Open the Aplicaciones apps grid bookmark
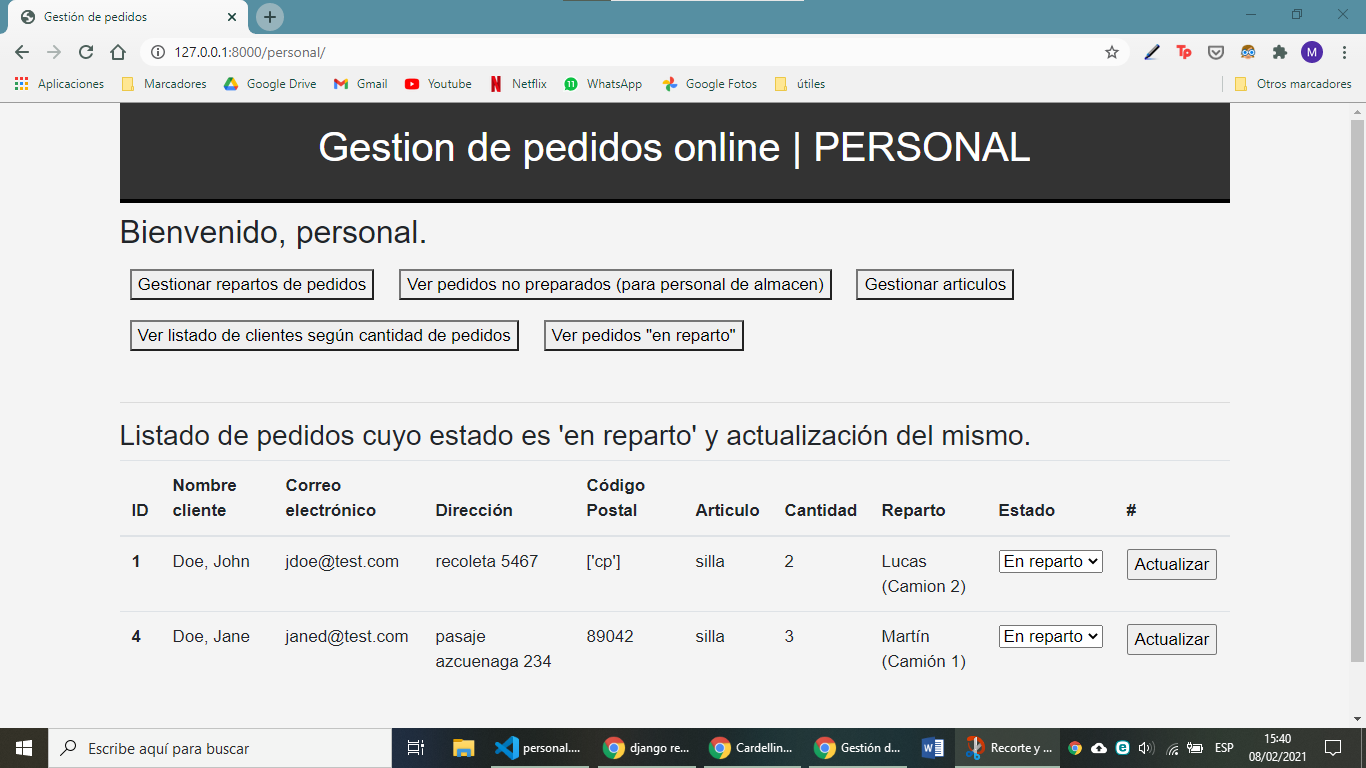The image size is (1366, 768). [x=59, y=84]
